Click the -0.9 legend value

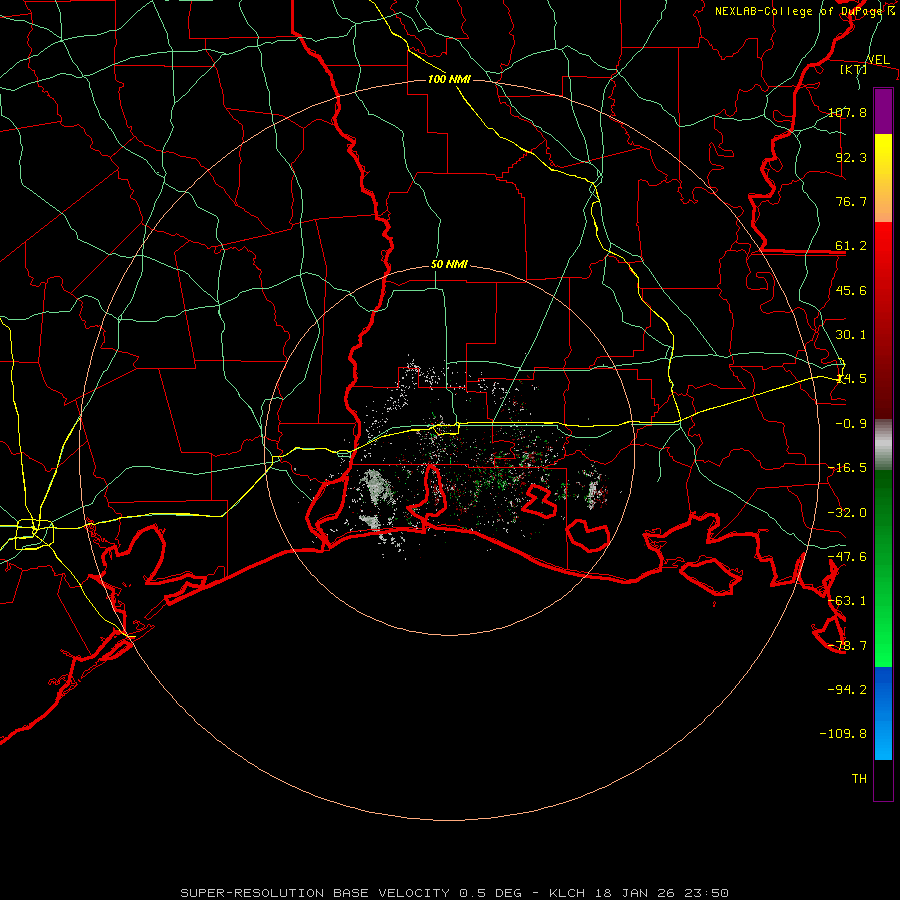point(851,424)
